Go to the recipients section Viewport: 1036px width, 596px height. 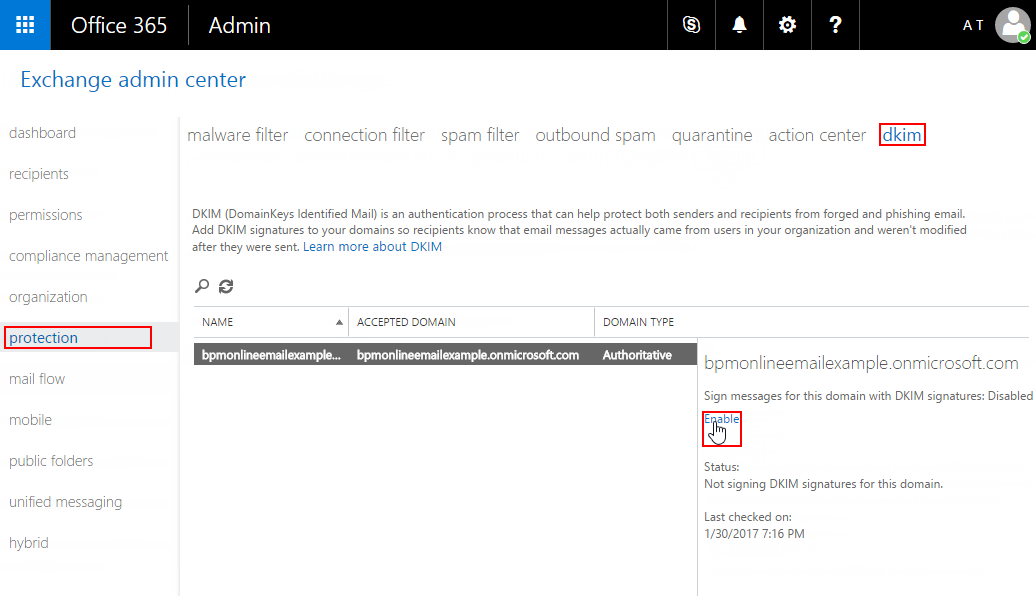click(38, 173)
